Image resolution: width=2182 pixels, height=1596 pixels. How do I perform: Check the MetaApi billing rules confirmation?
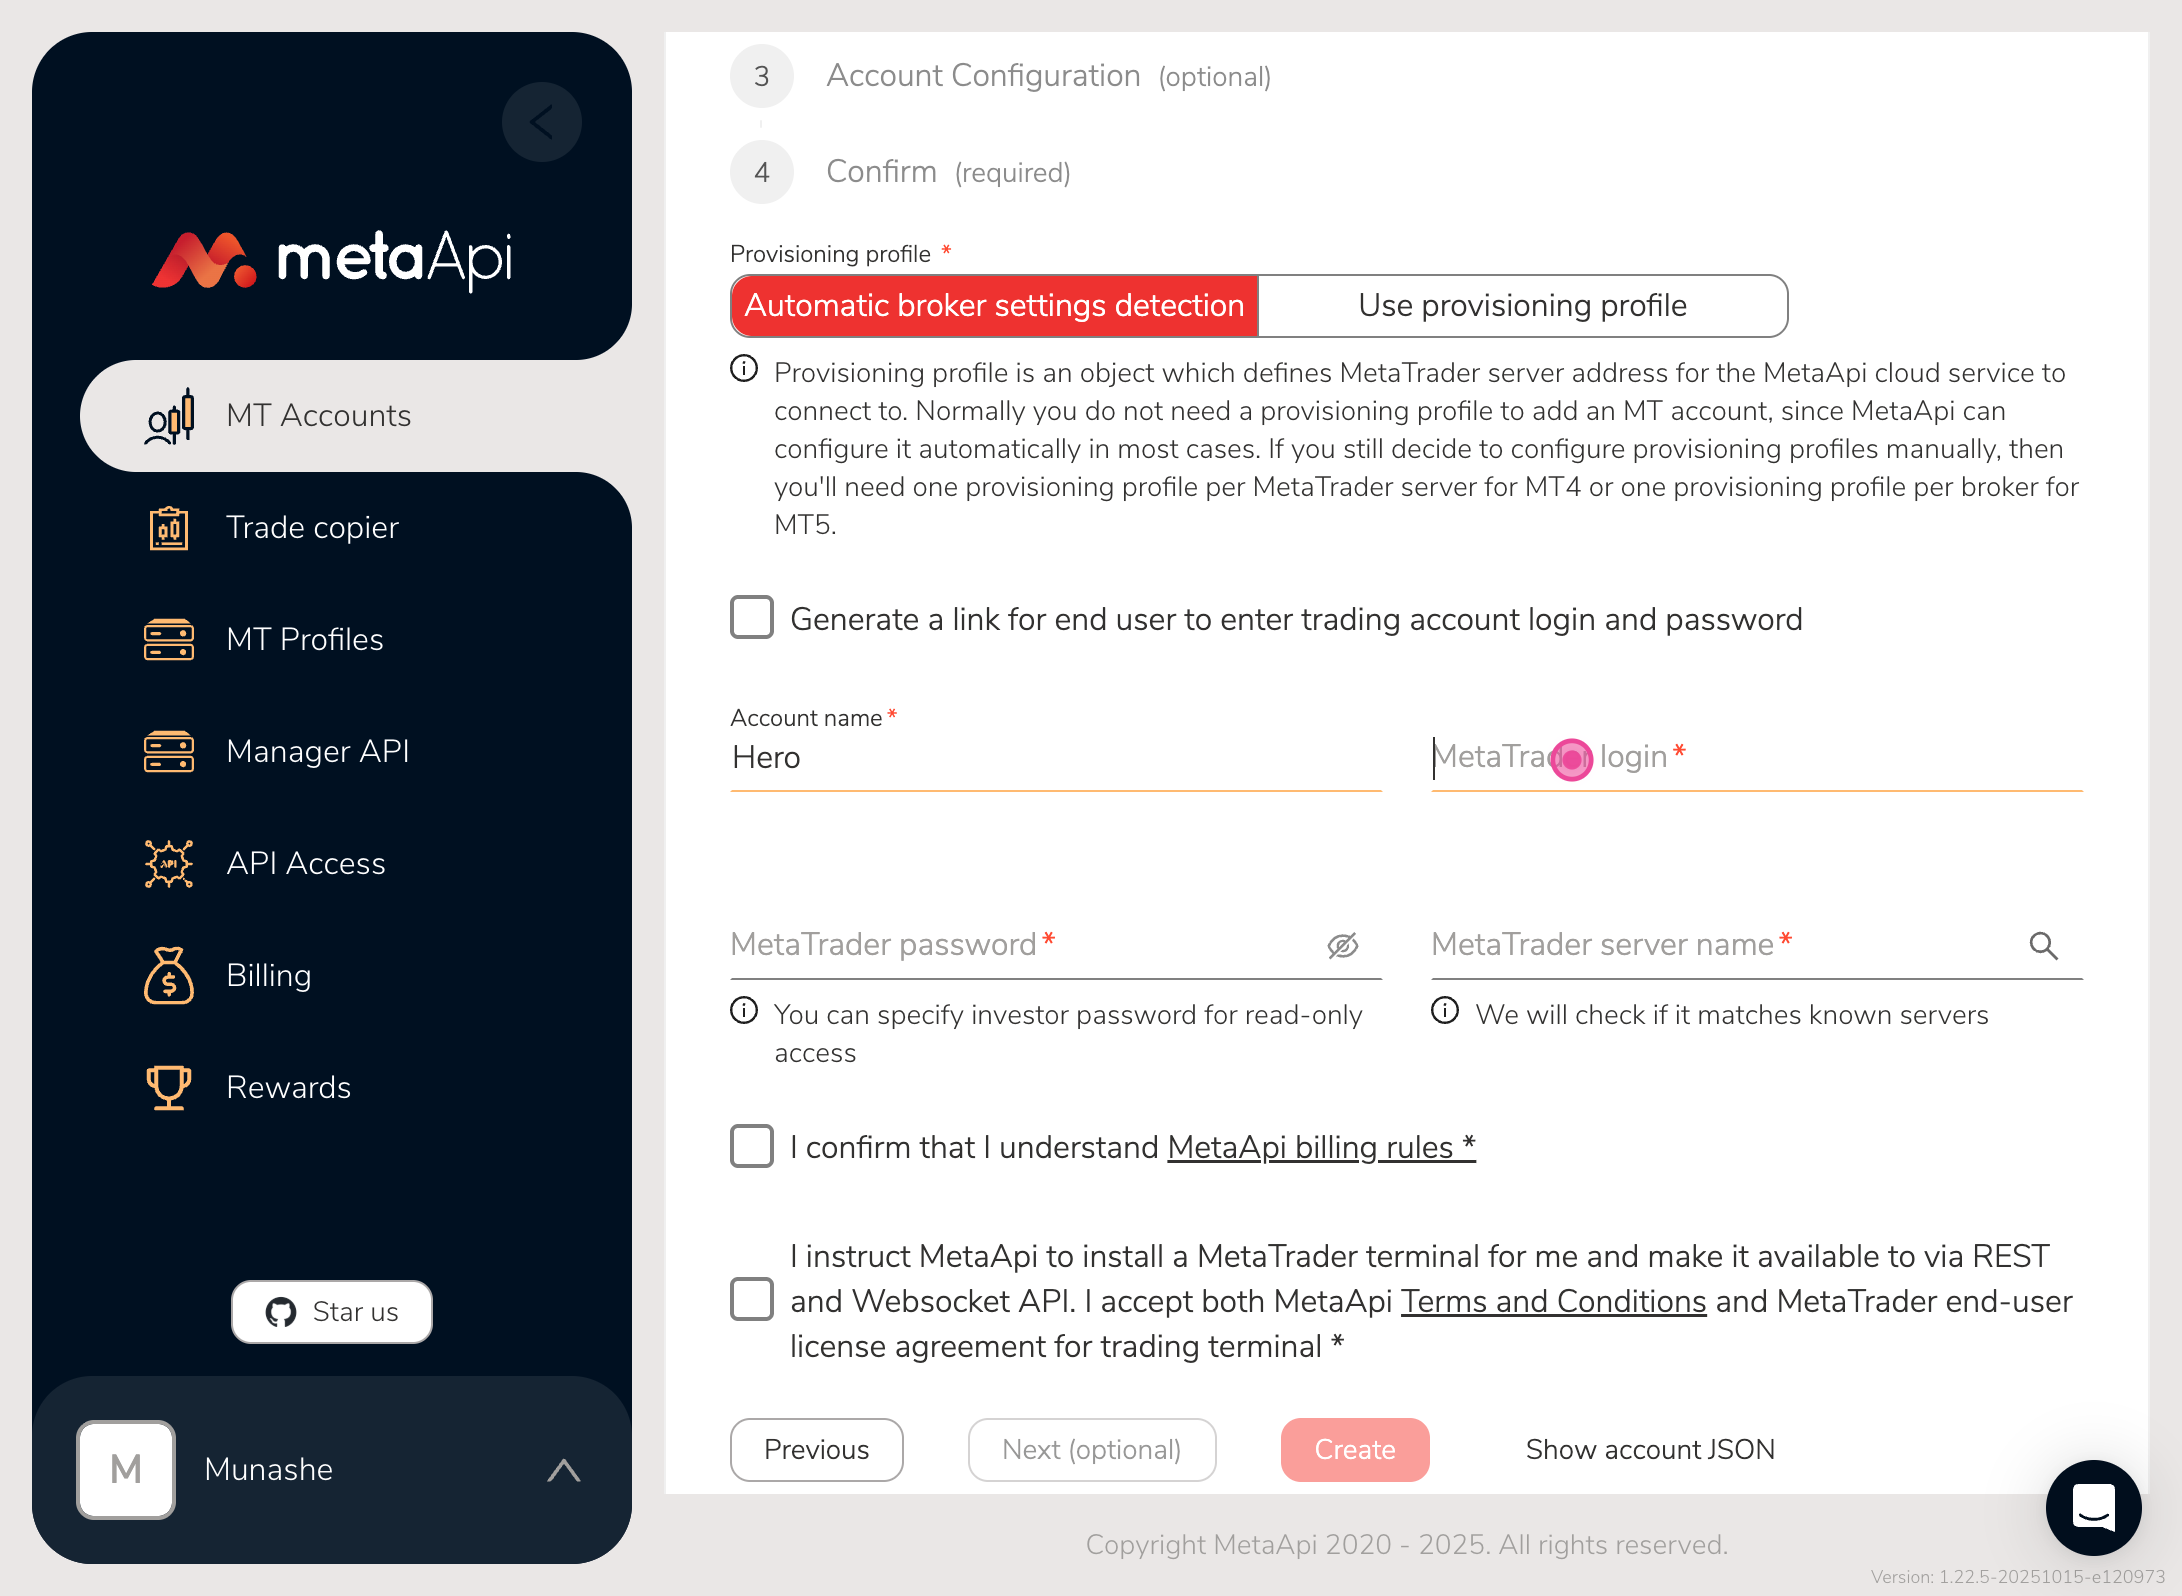(x=752, y=1146)
